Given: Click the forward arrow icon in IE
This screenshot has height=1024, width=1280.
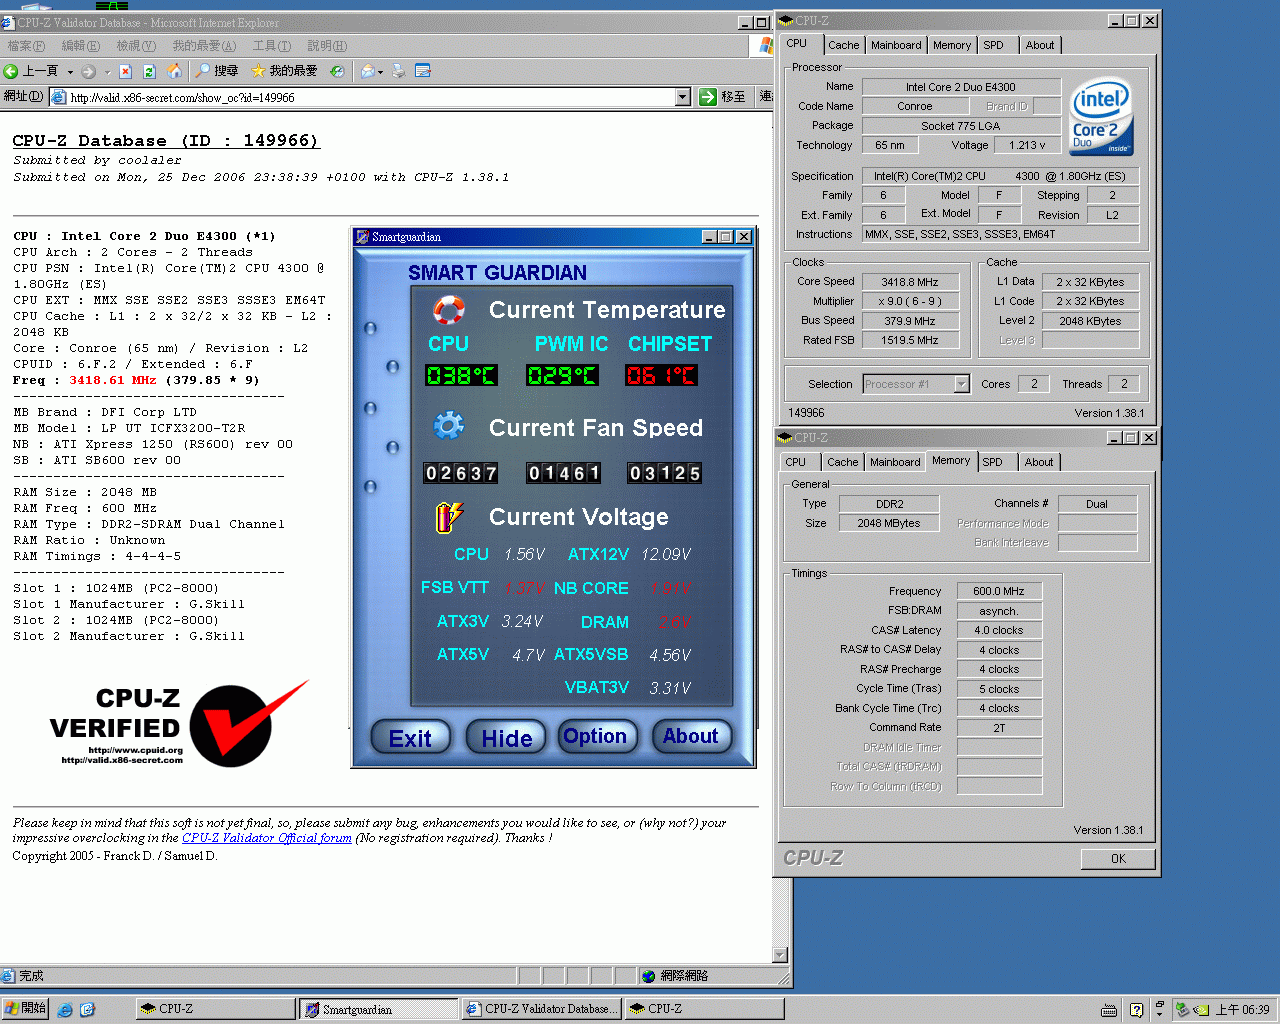Looking at the screenshot, I should coord(88,71).
